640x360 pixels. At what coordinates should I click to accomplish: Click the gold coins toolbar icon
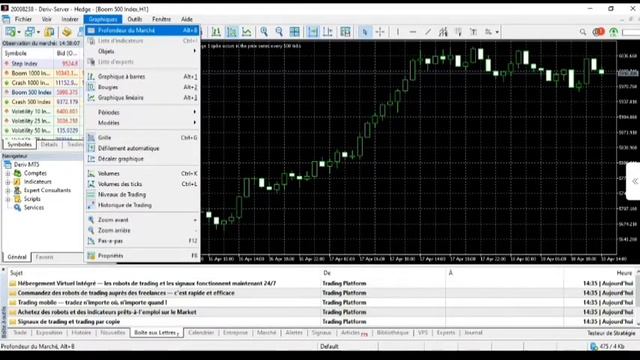pos(67,32)
